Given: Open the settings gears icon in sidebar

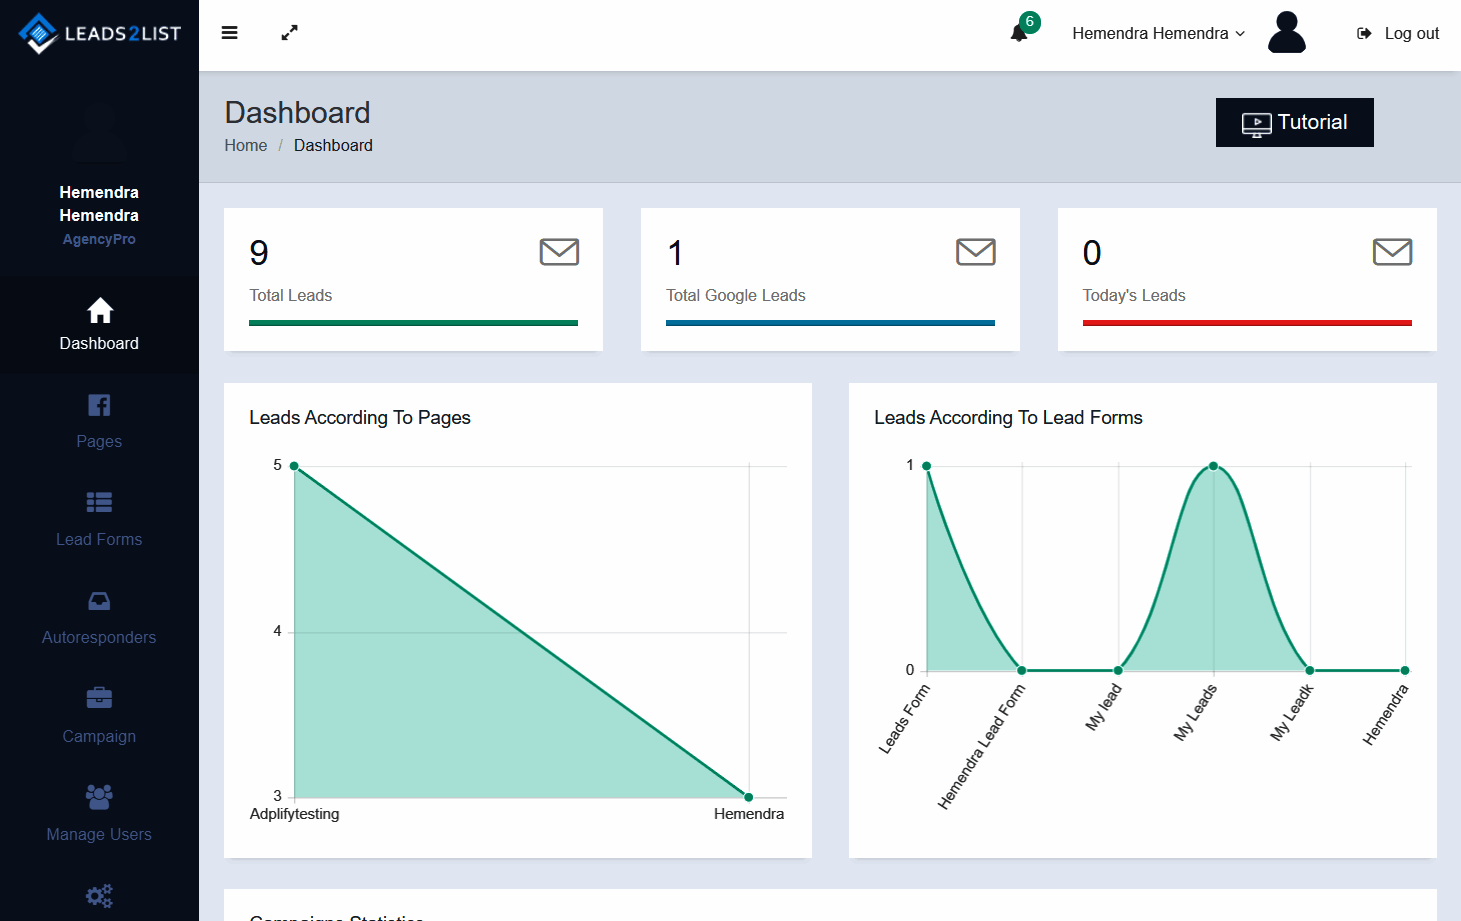Looking at the screenshot, I should [99, 895].
